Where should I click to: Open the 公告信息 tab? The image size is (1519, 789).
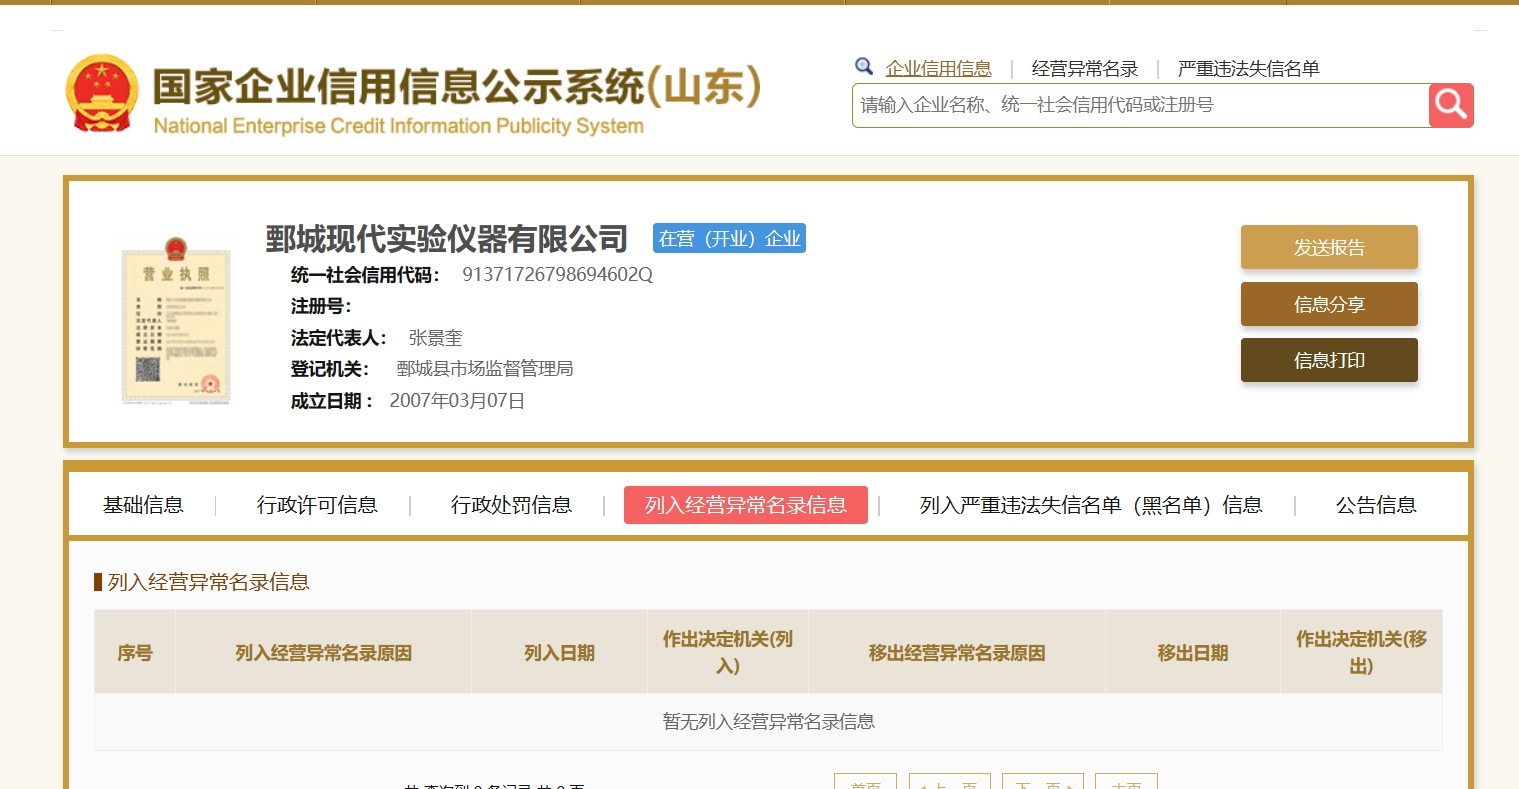point(1376,505)
